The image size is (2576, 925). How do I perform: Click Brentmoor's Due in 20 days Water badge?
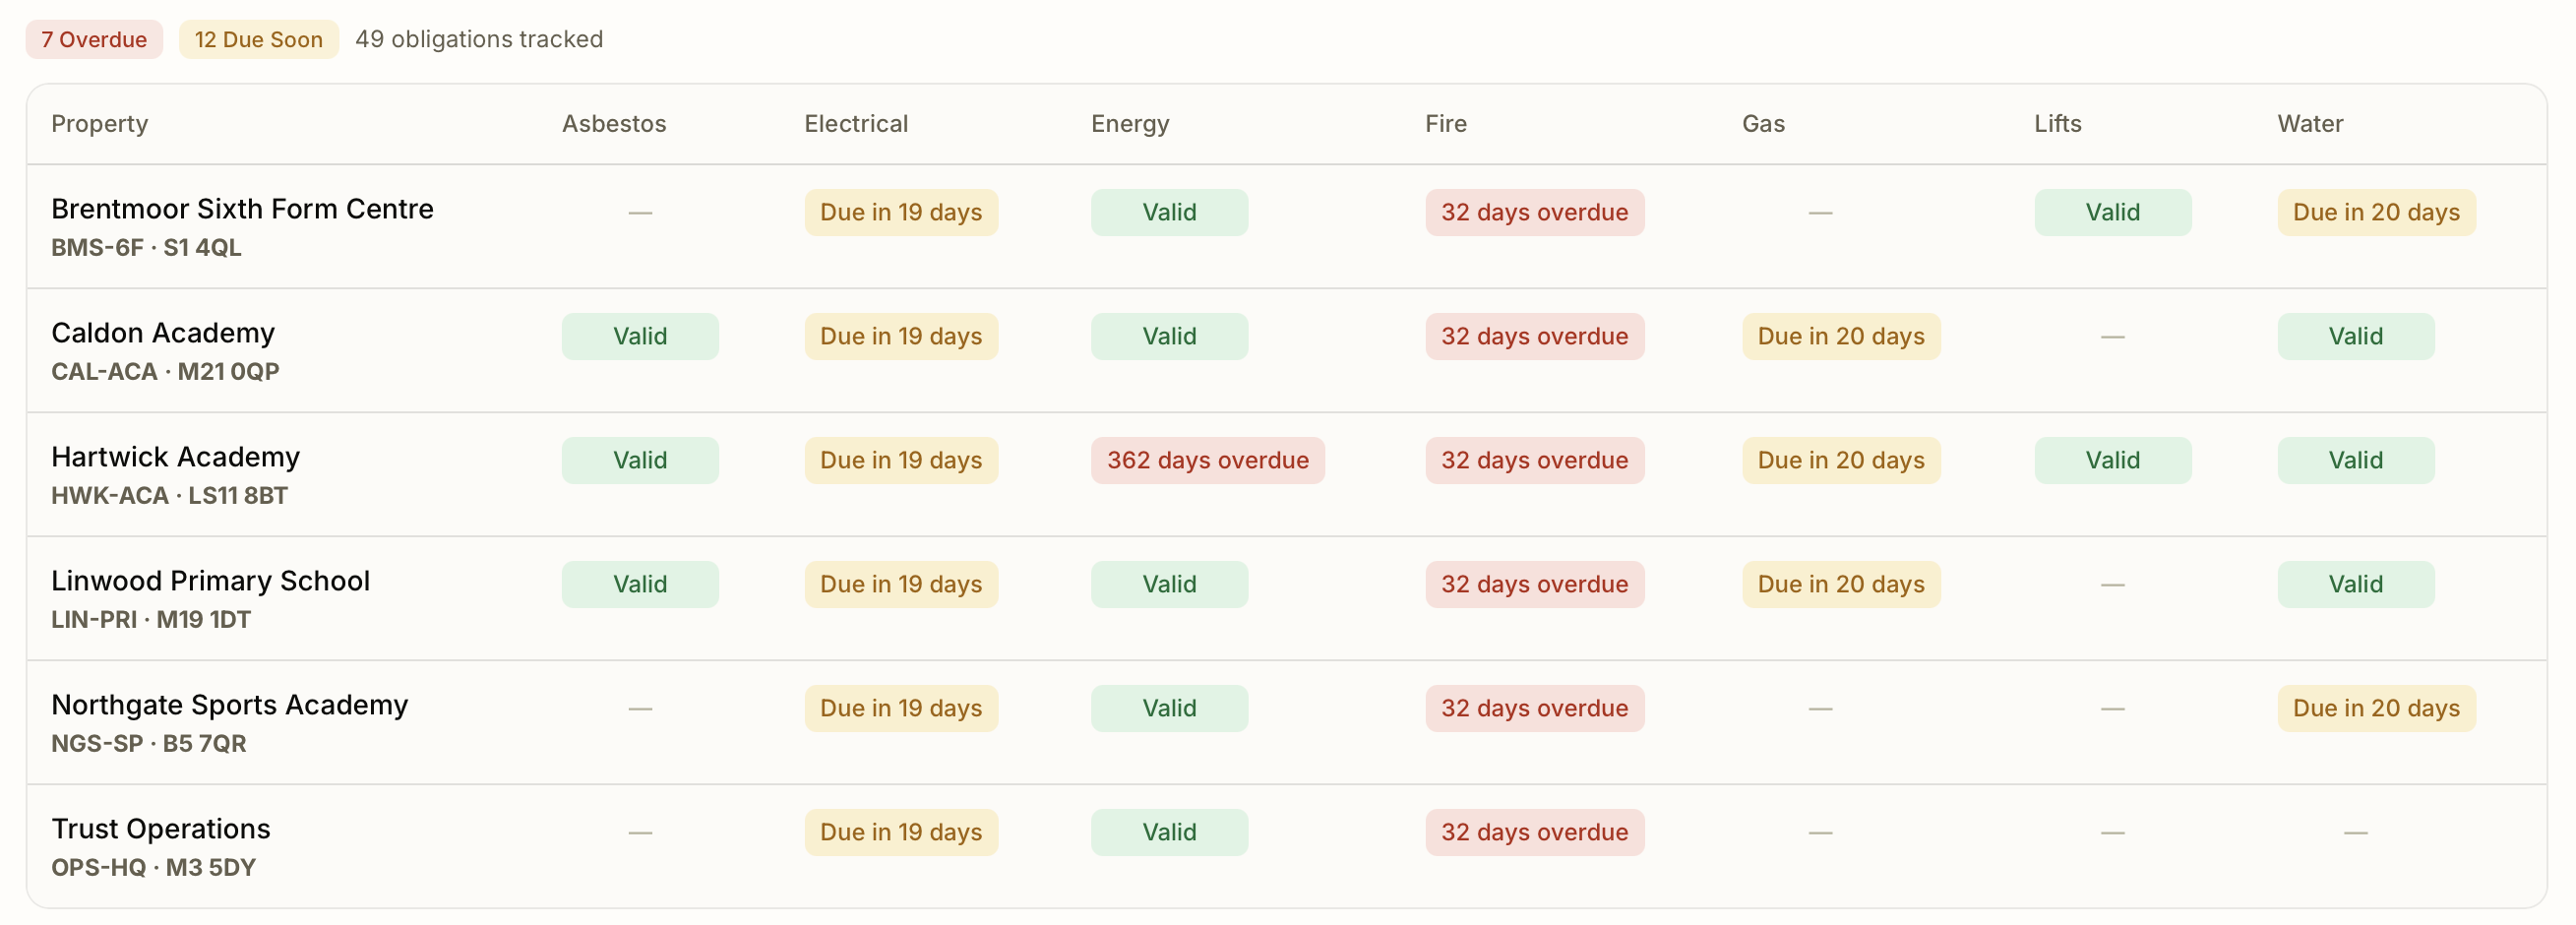tap(2377, 213)
